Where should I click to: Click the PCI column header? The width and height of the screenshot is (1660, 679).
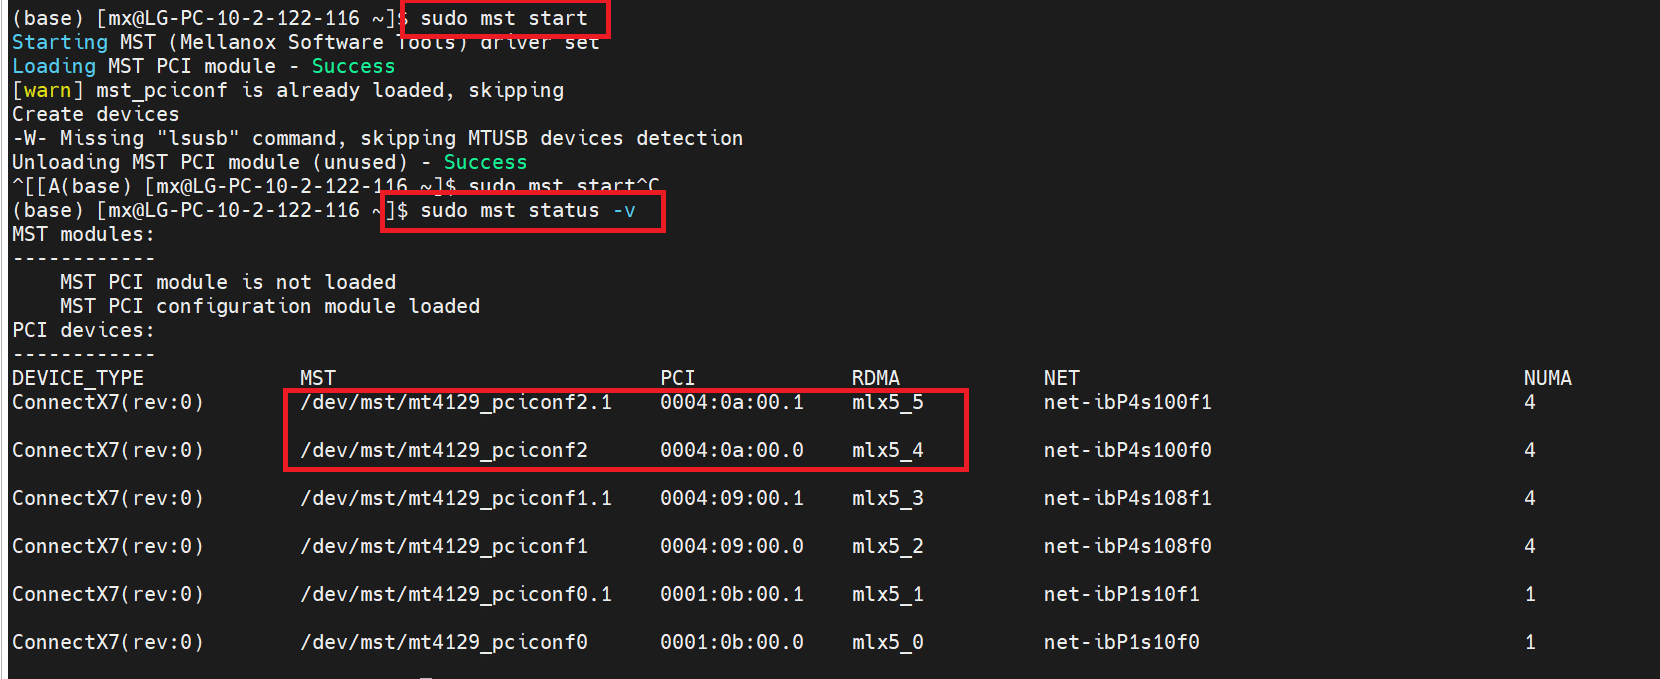(678, 379)
